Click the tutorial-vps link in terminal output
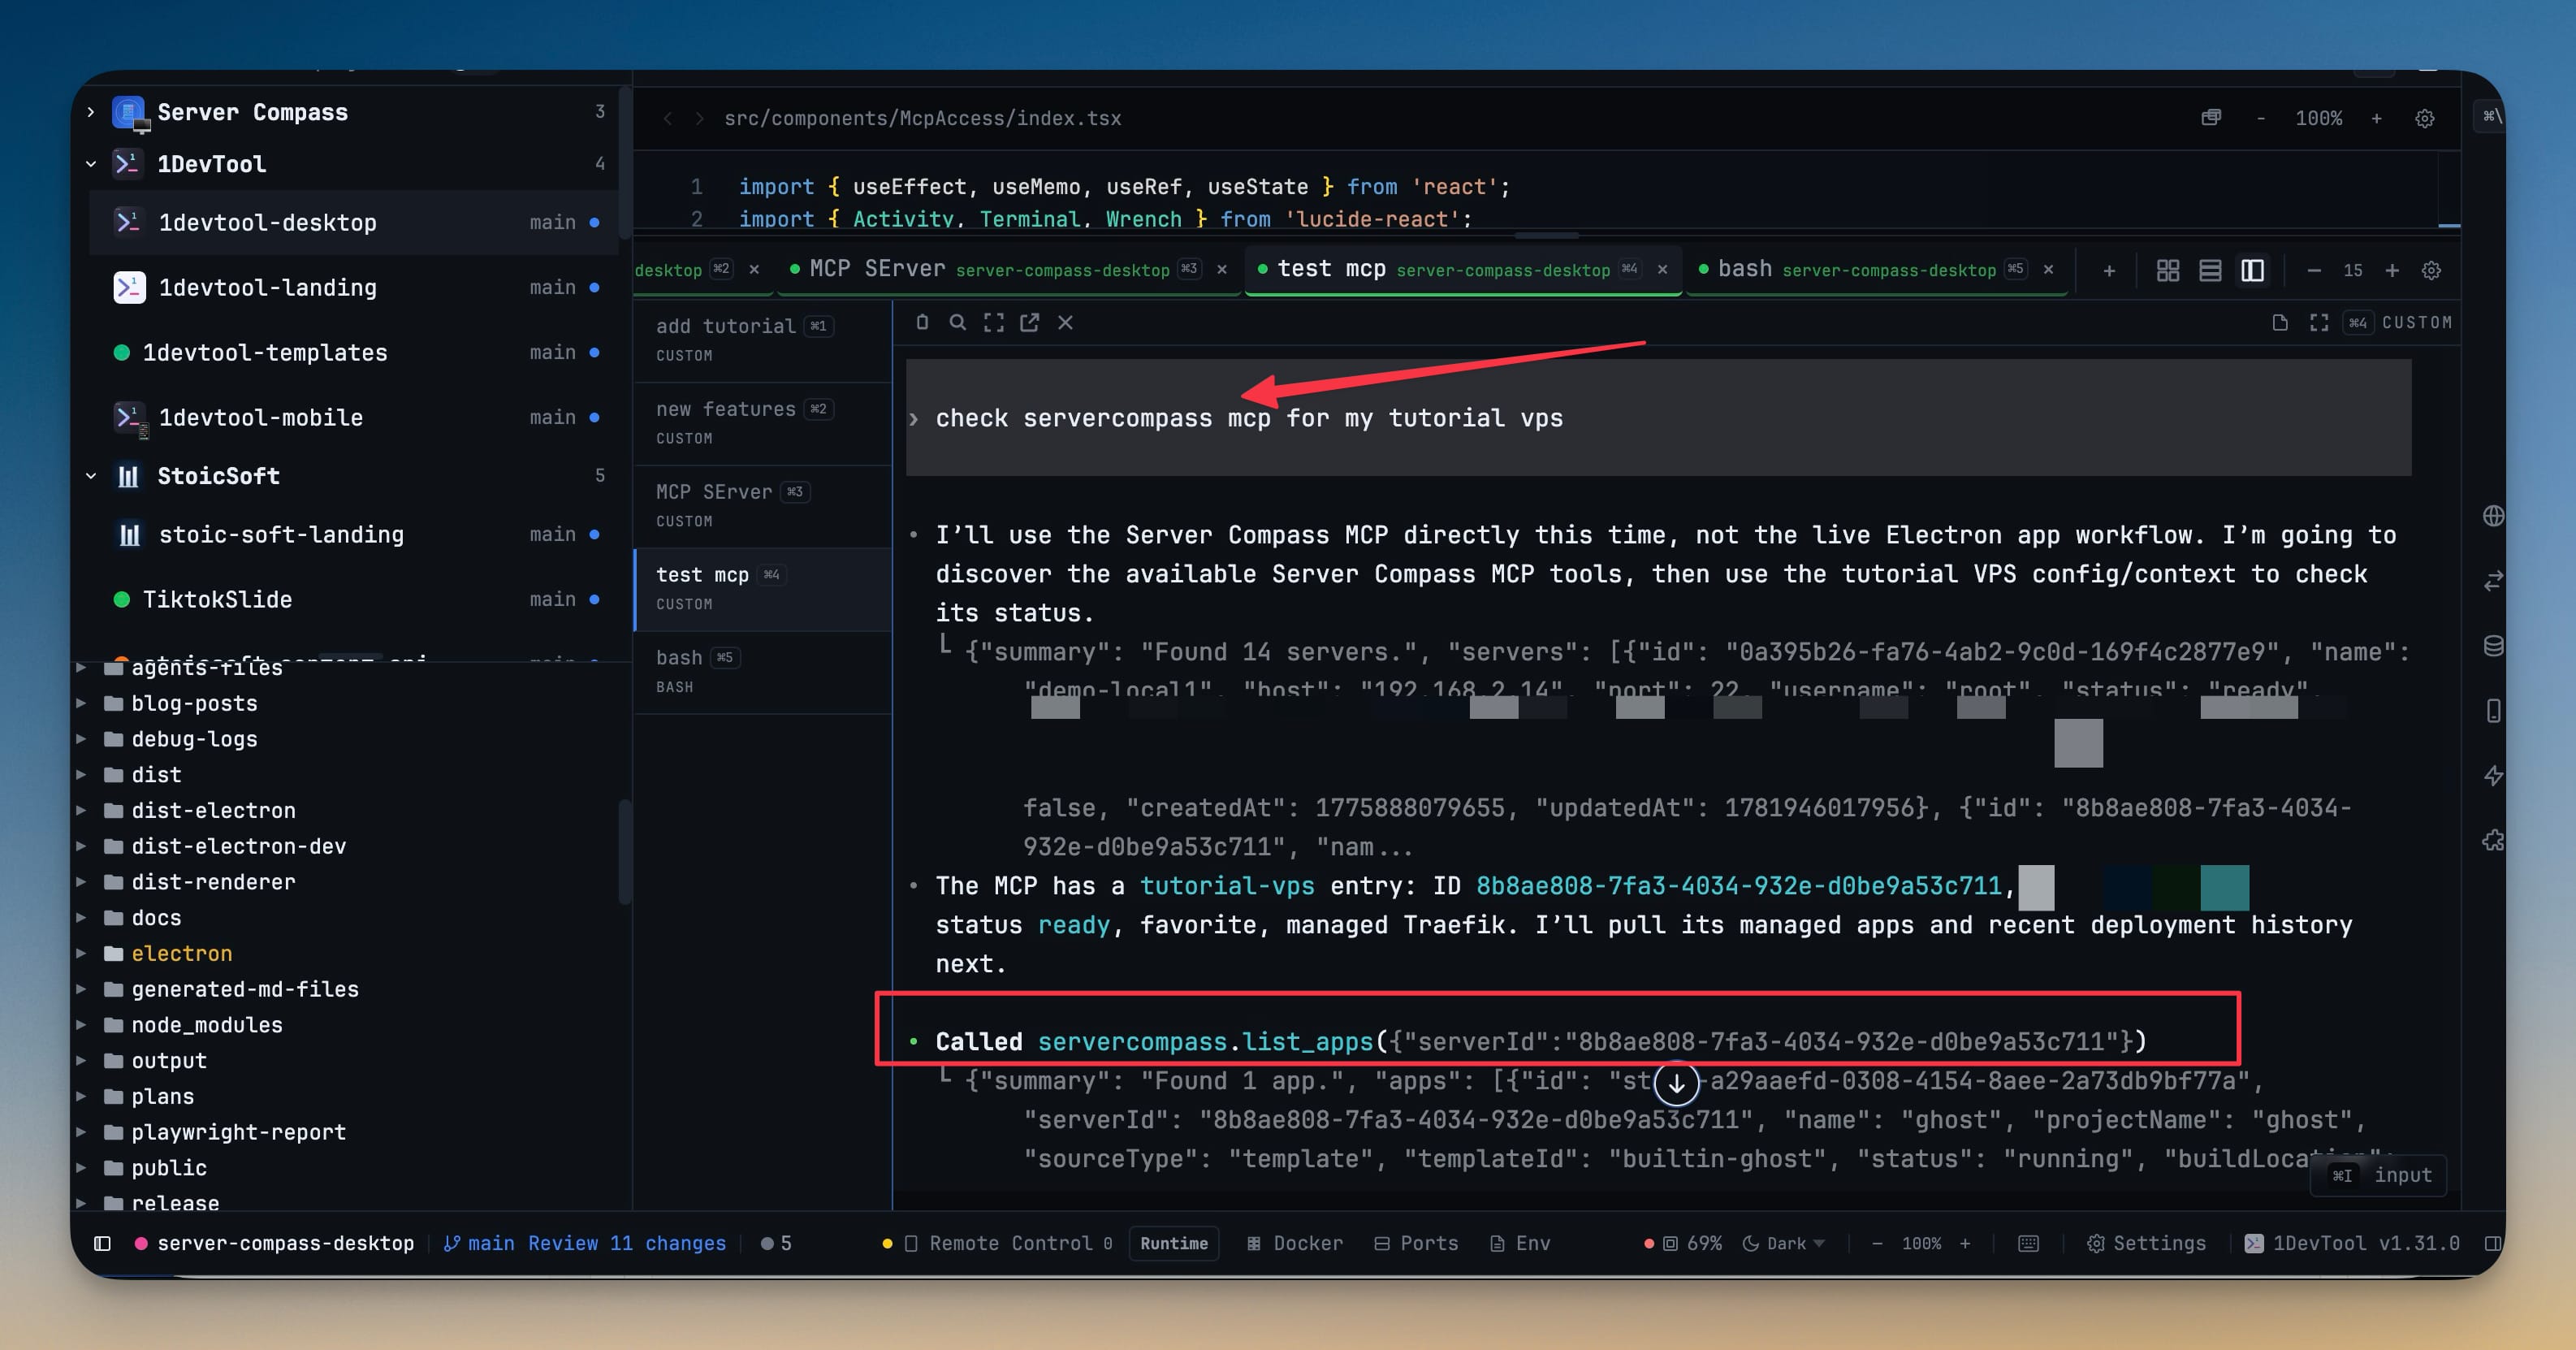The image size is (2576, 1350). pyautogui.click(x=1227, y=886)
